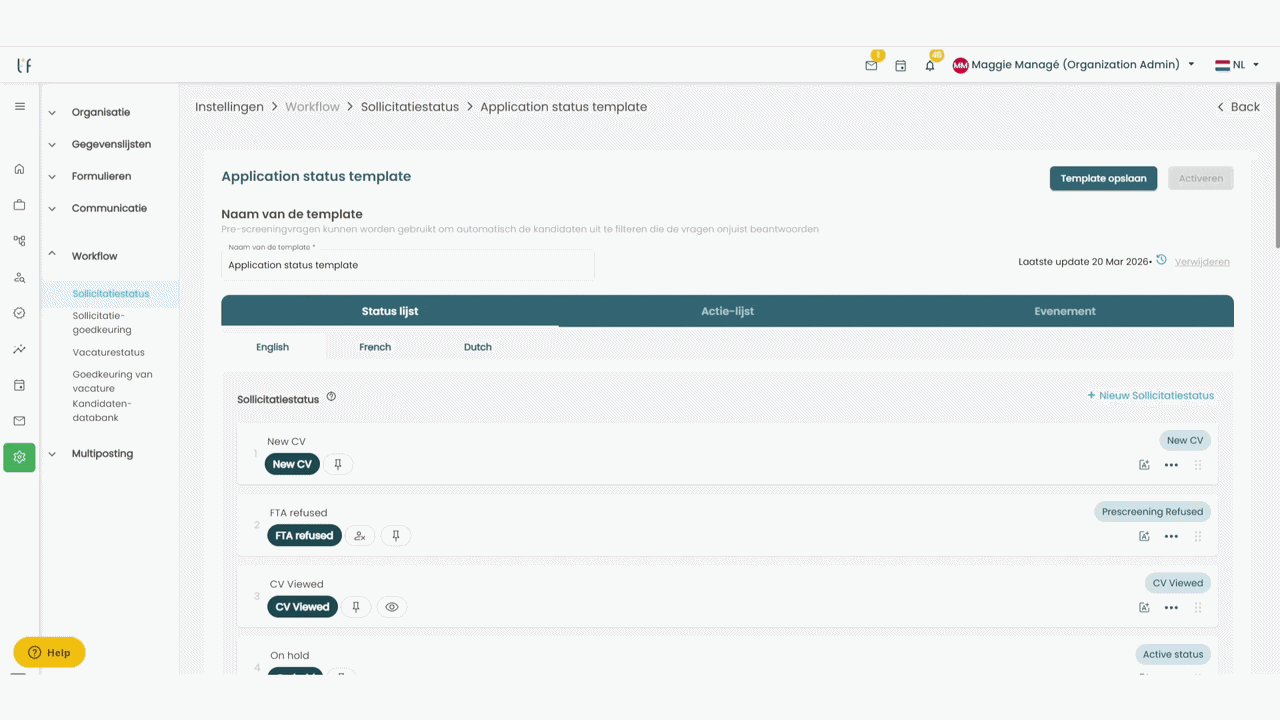This screenshot has width=1280, height=720.
Task: Open more options for FTA refused row
Action: [1171, 536]
